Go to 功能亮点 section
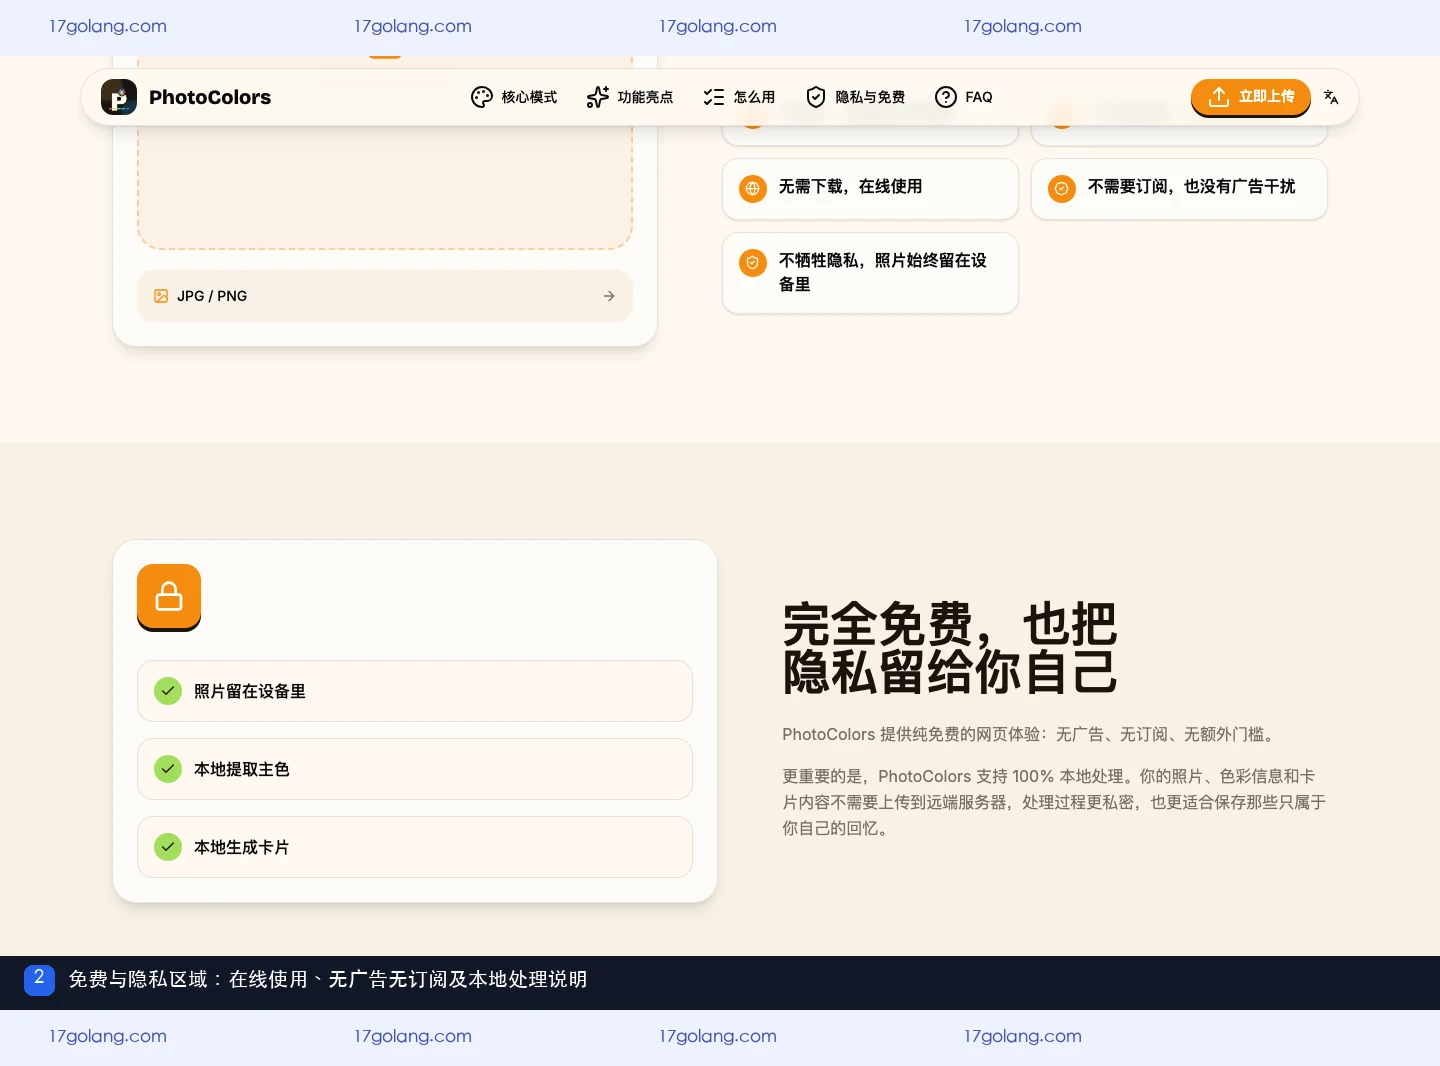The height and width of the screenshot is (1066, 1440). coord(630,97)
